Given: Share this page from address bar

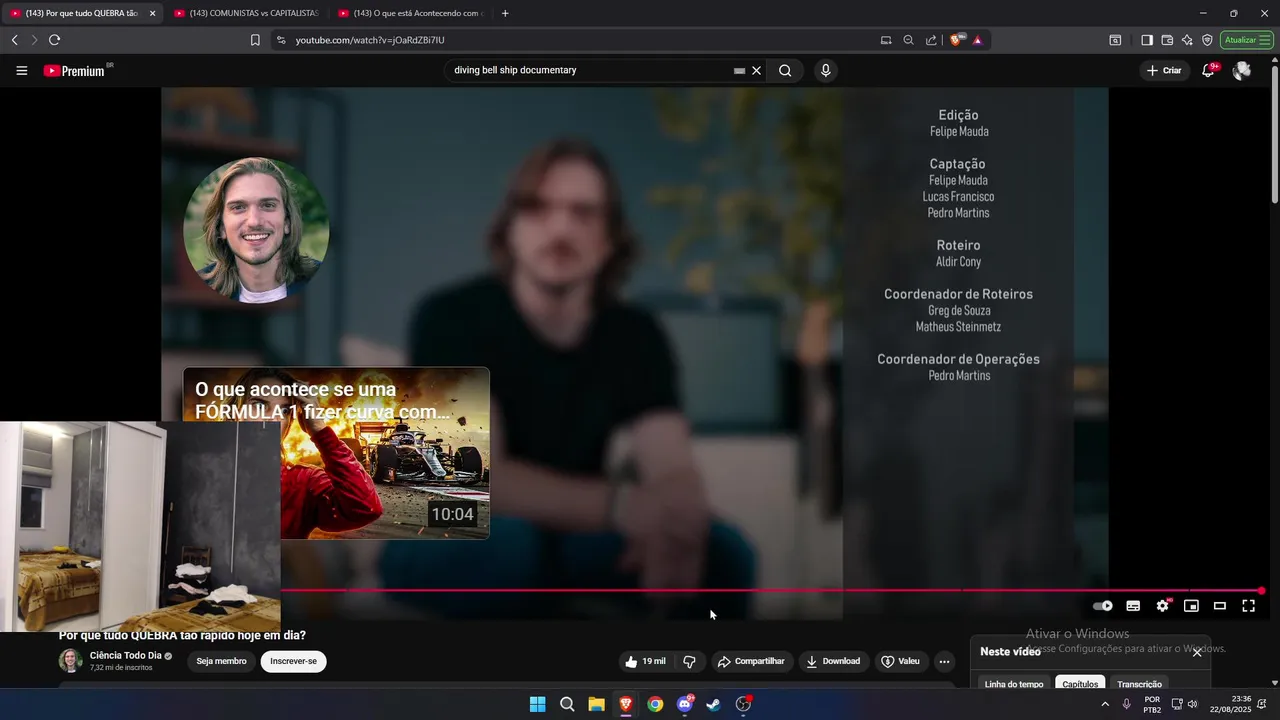Looking at the screenshot, I should click(931, 40).
